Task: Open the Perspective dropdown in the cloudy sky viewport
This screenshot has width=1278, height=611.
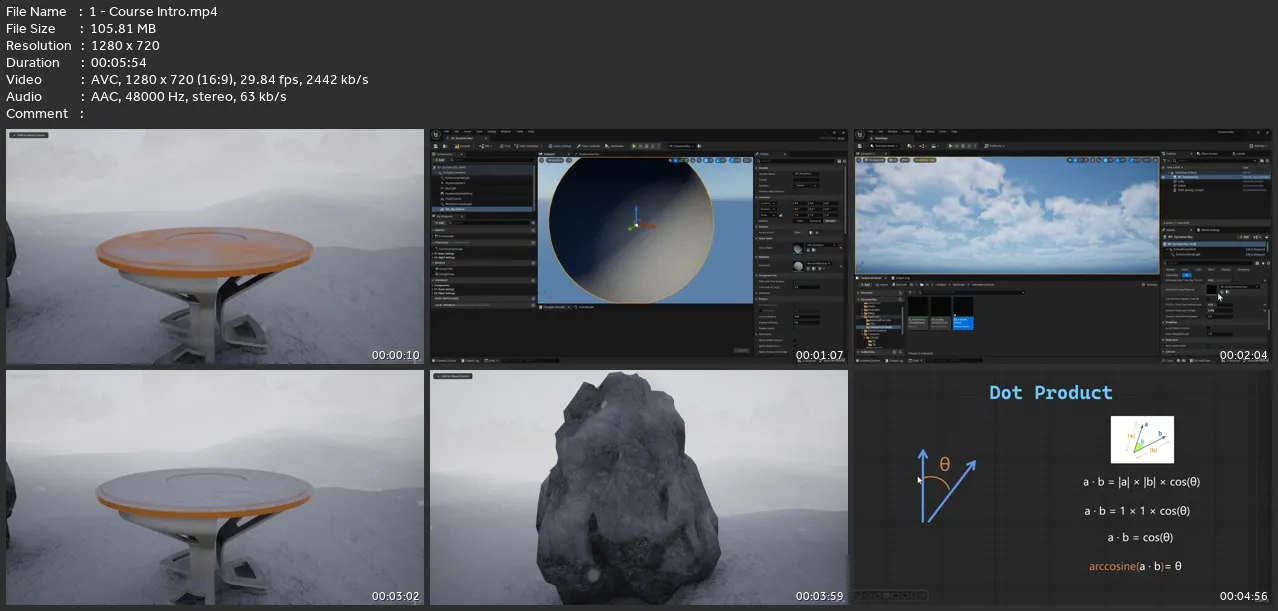Action: tap(875, 160)
